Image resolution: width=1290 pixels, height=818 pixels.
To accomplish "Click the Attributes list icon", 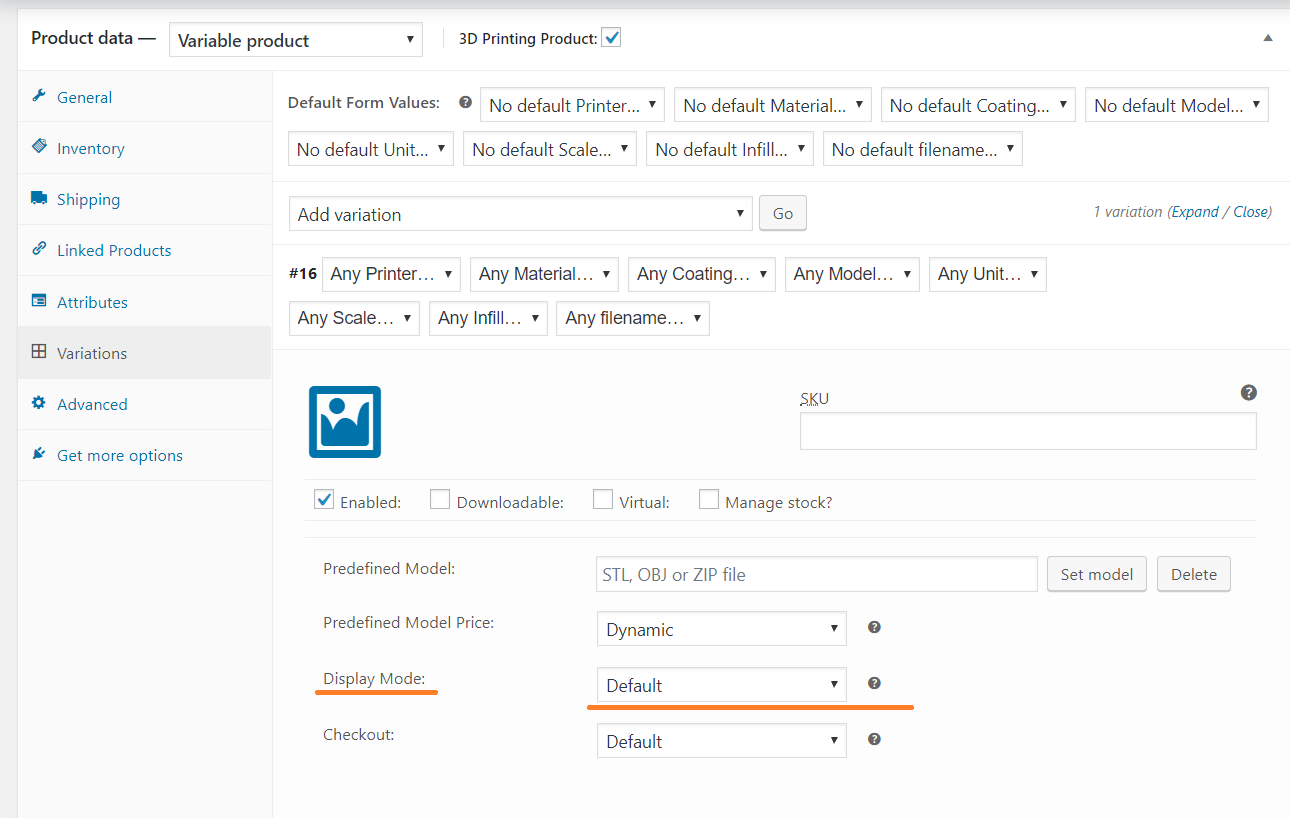I will [x=39, y=301].
